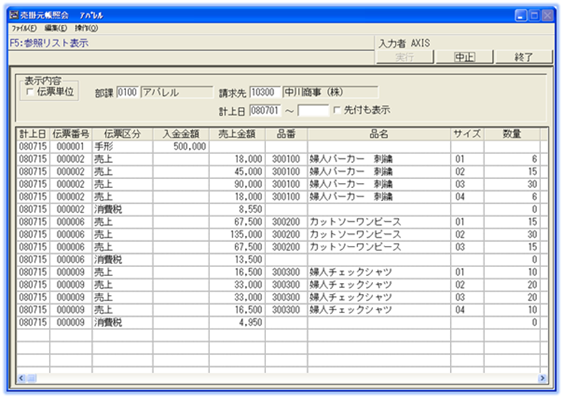This screenshot has width=563, height=398.
Task: Select the 135,000 sales amount cell
Action: coord(237,235)
